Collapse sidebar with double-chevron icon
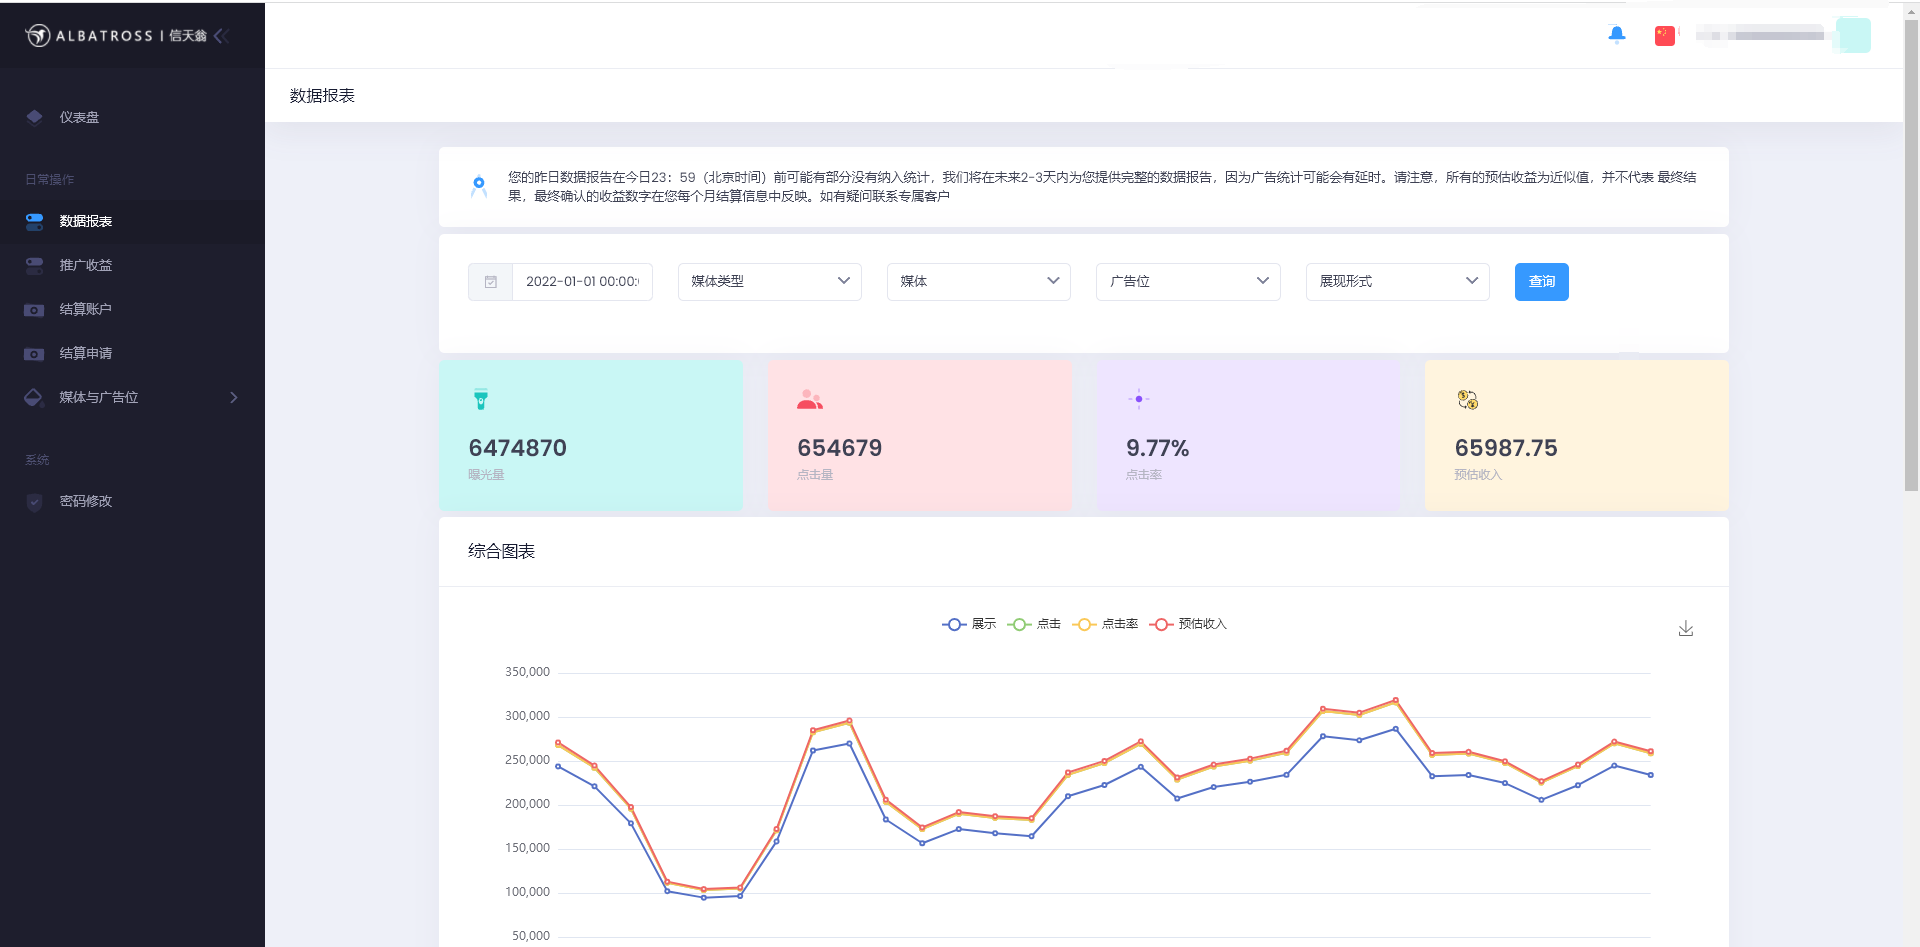 coord(222,36)
